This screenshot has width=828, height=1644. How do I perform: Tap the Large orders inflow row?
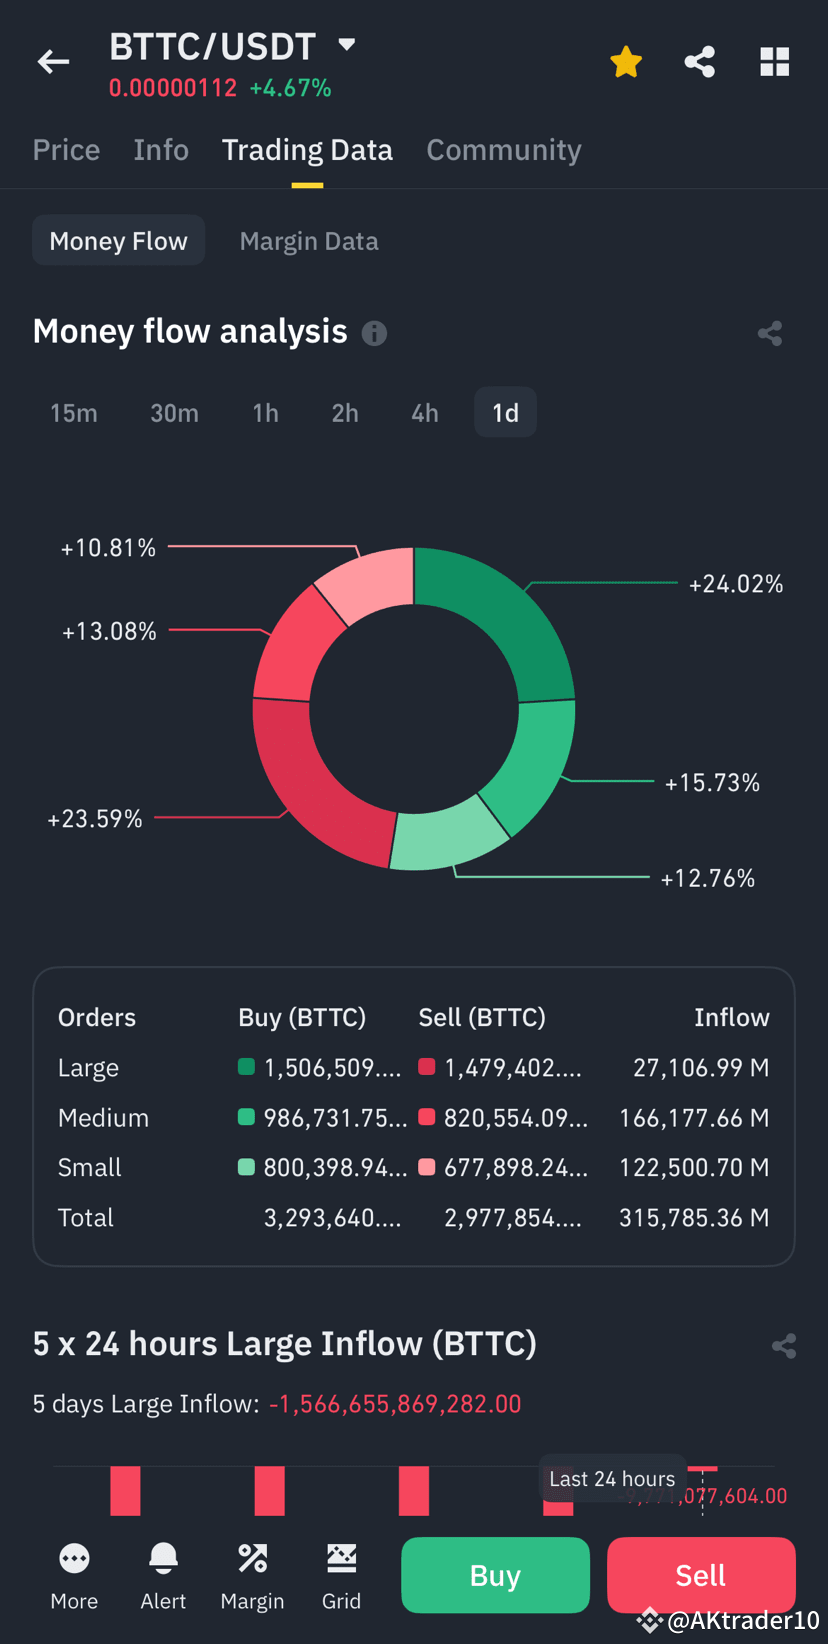click(x=414, y=1067)
